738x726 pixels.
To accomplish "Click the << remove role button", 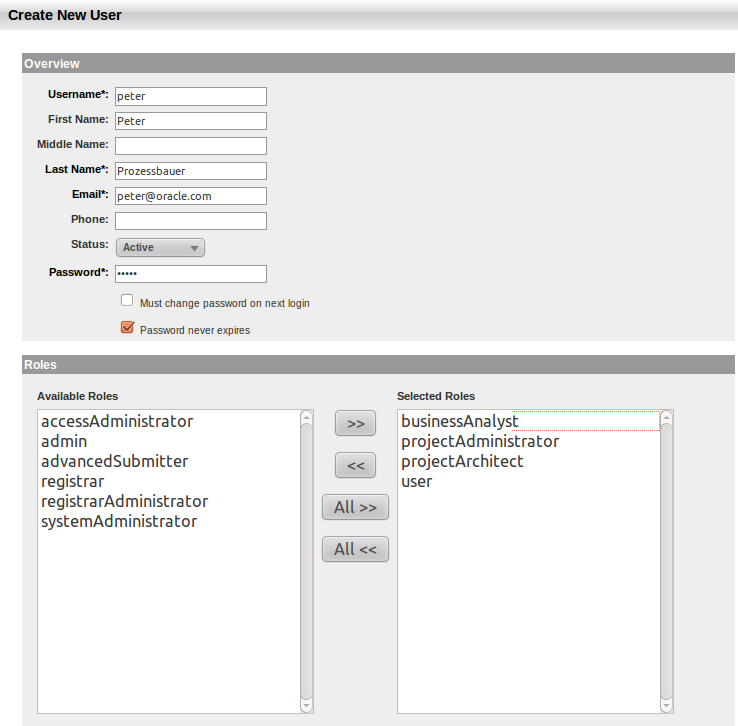I will coord(355,465).
